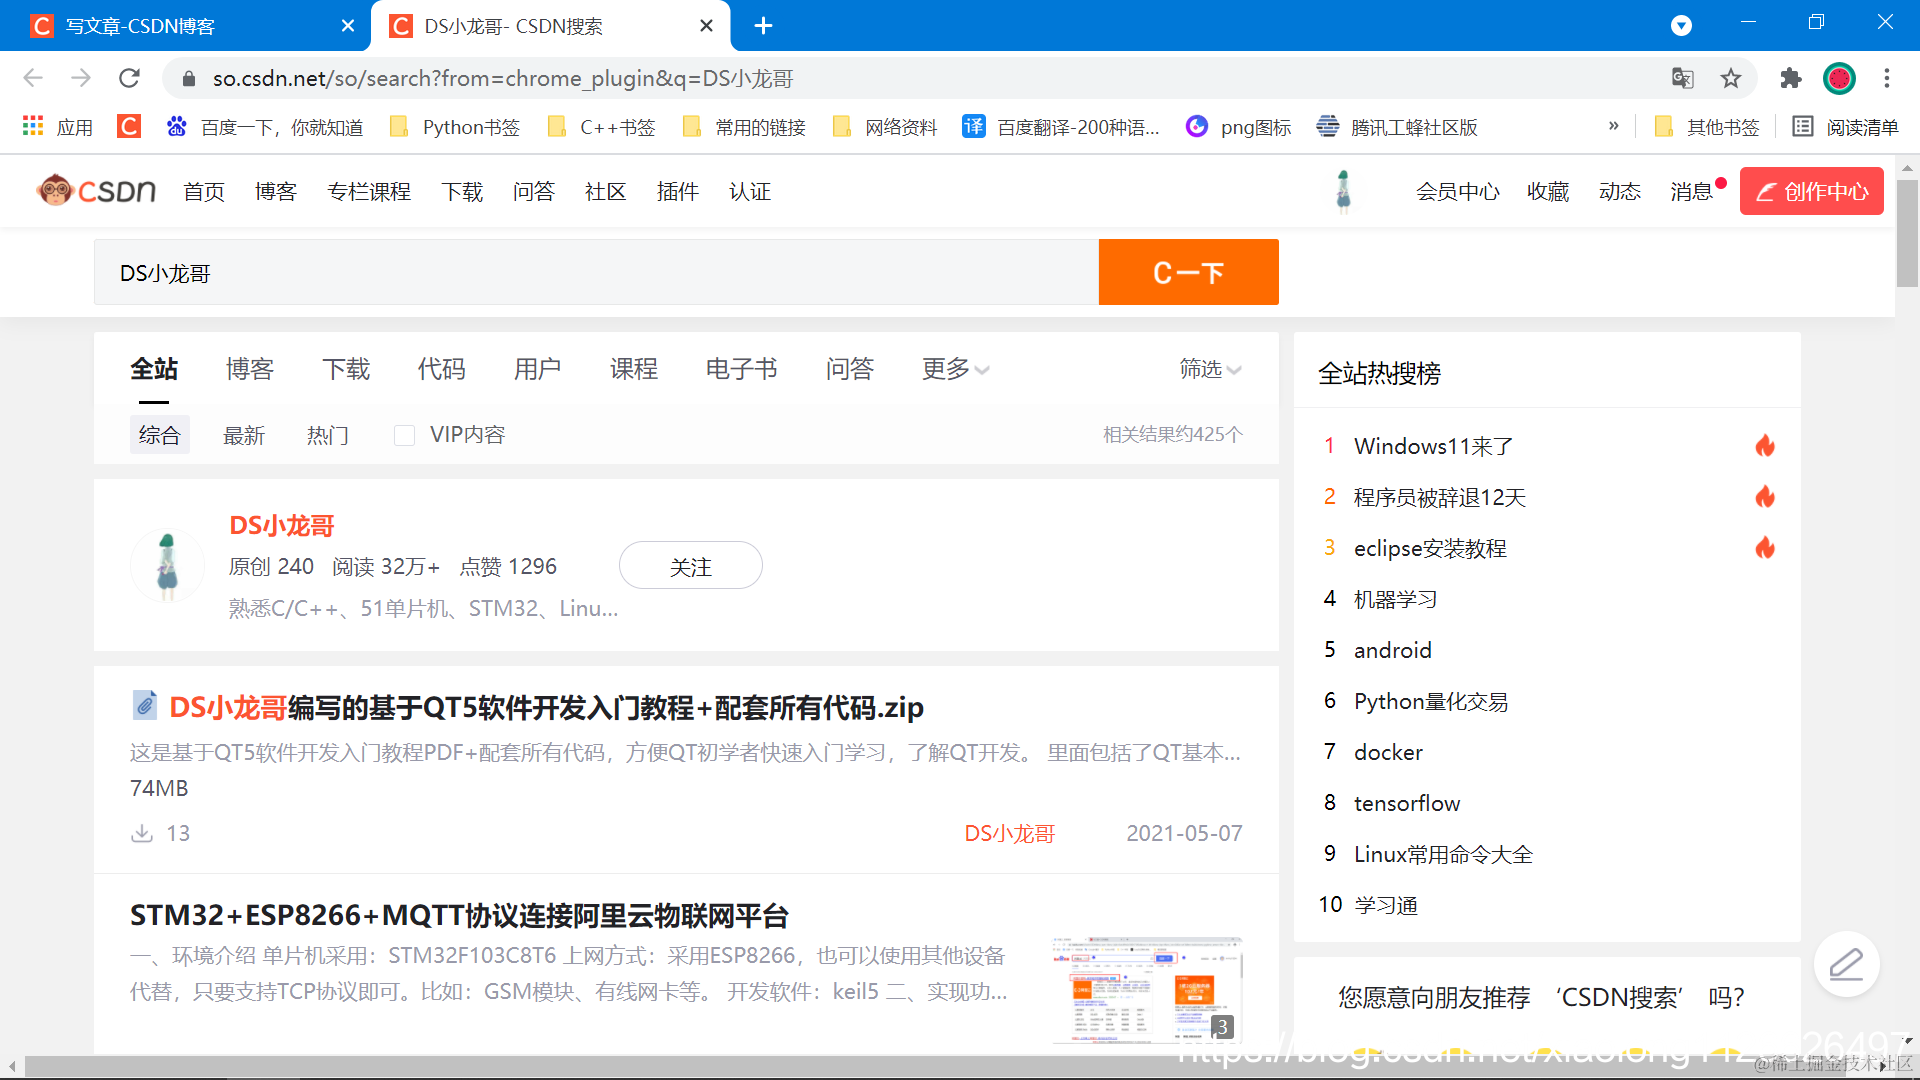Open the apps grid shortcut
The width and height of the screenshot is (1920, 1080).
click(34, 127)
